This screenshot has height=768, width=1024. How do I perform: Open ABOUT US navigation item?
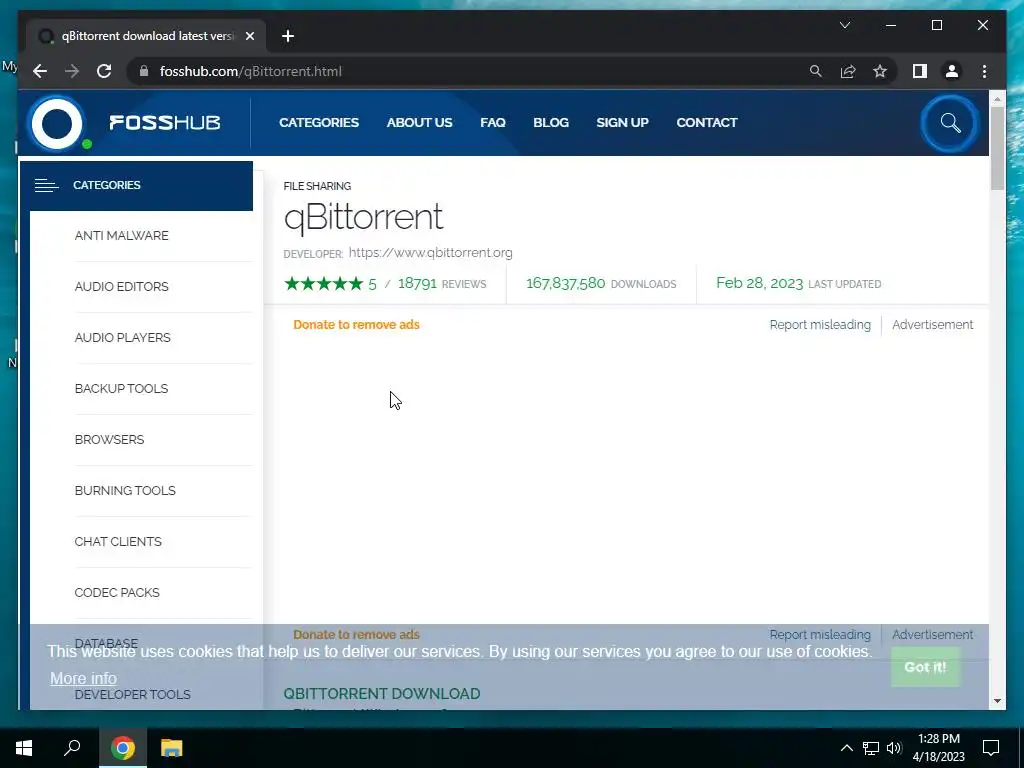tap(419, 123)
